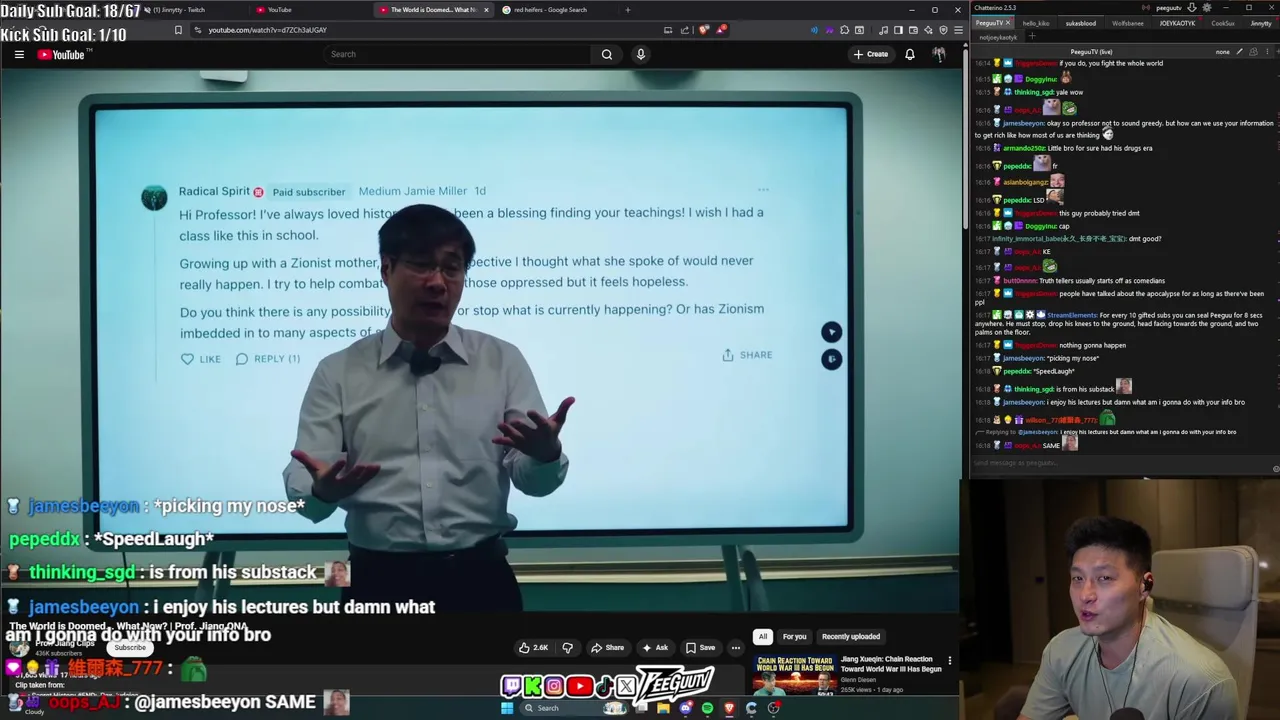Open the peeguutv account switcher in Chatterino
Image resolution: width=1280 pixels, height=720 pixels.
pyautogui.click(x=1169, y=8)
